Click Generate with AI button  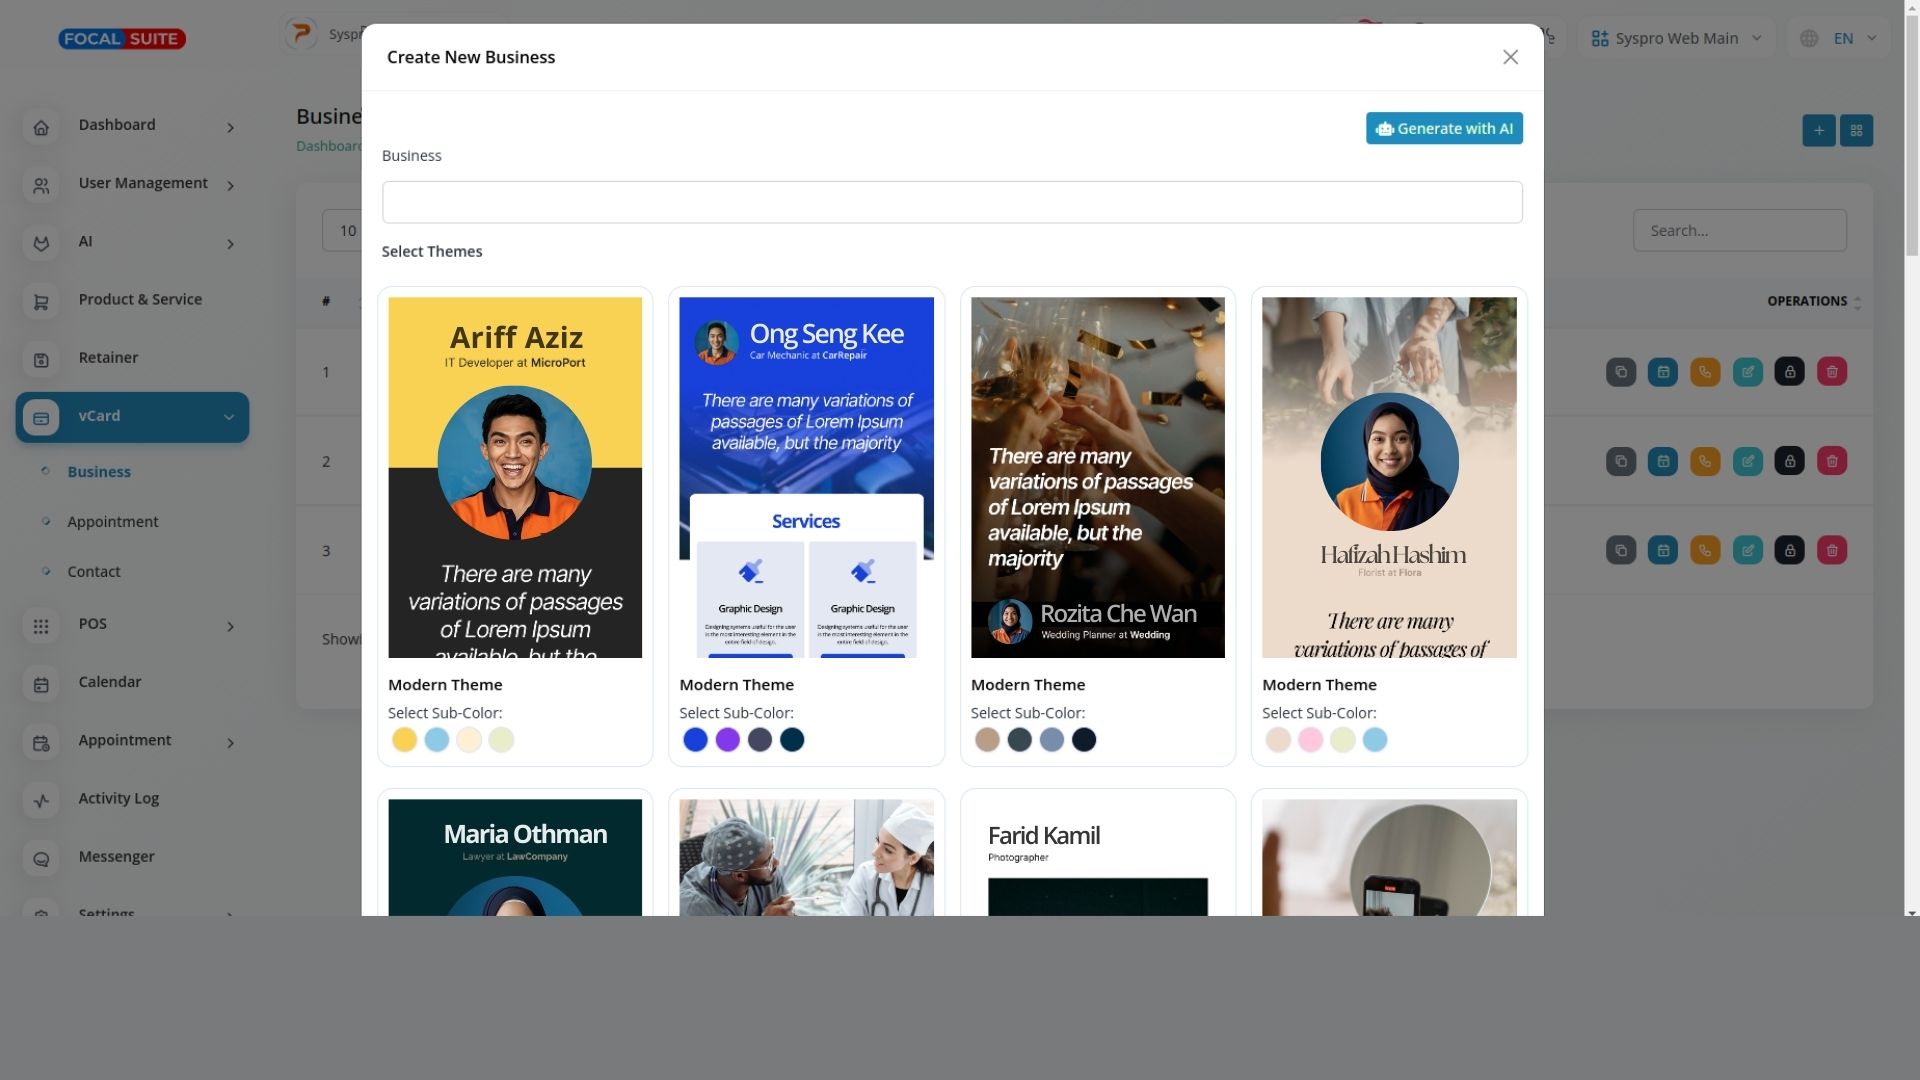(1443, 129)
